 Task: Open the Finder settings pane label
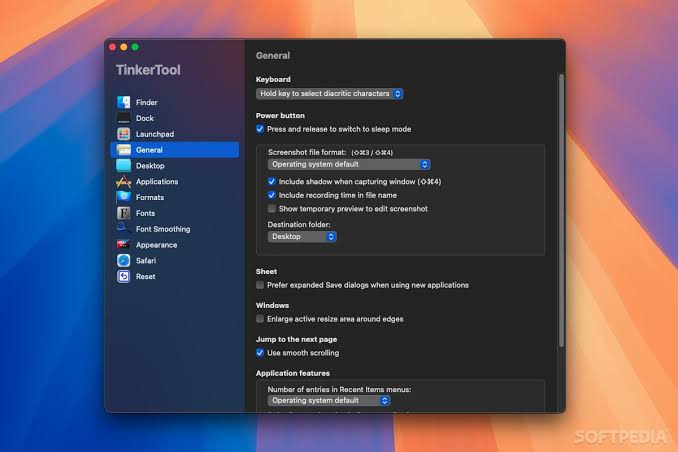[147, 103]
